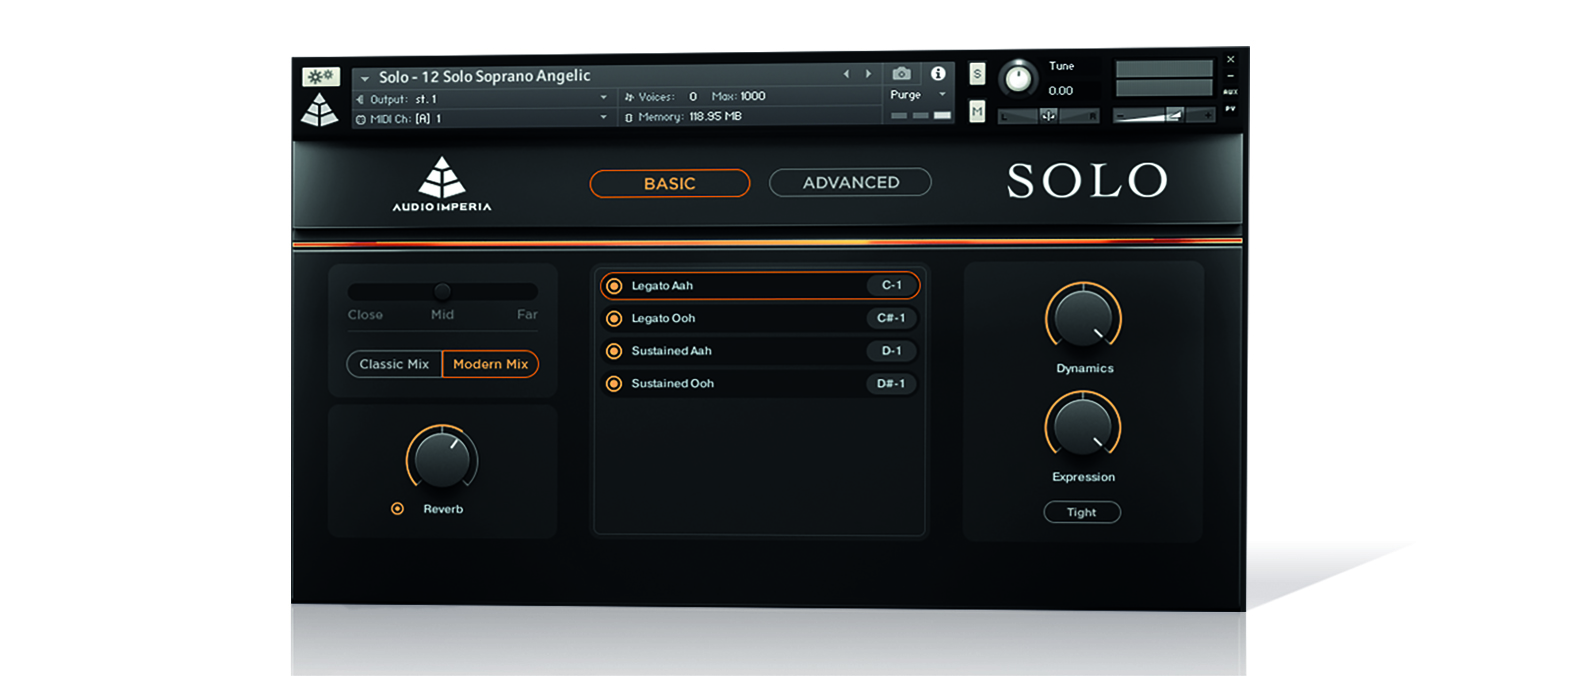1575x676 pixels.
Task: Click the Dynamics knob
Action: click(x=1083, y=318)
